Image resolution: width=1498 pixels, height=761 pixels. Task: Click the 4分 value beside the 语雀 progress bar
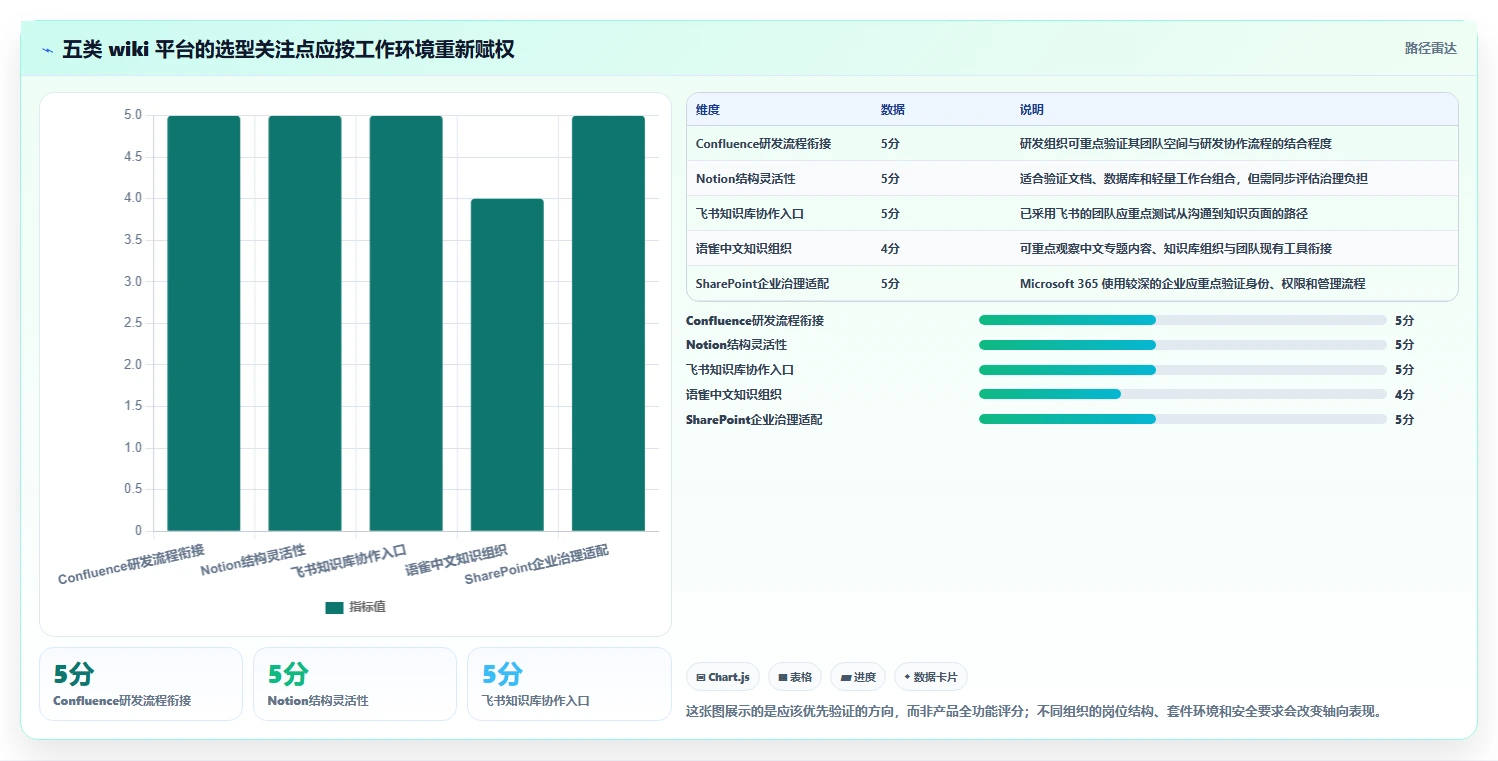(1404, 395)
